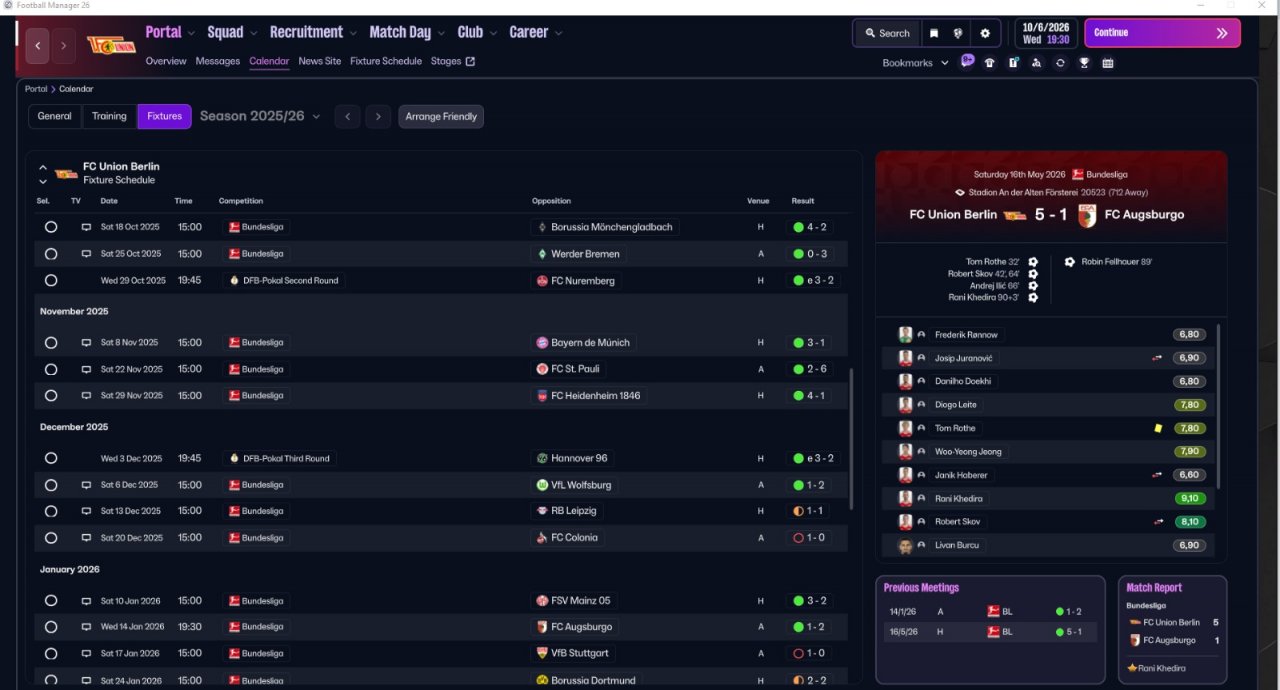Expand the Bookmarks dropdown

click(x=914, y=63)
